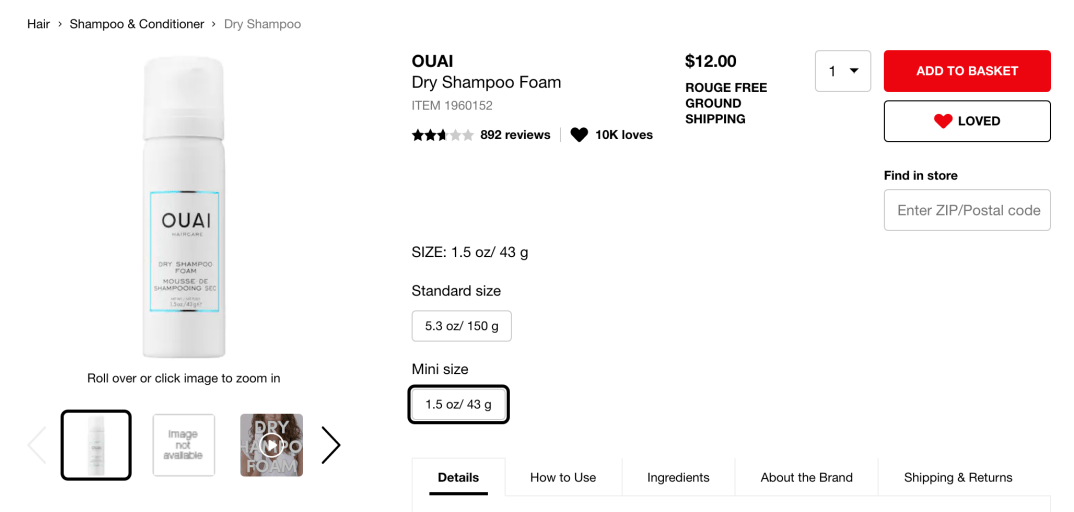Open the quantity dropdown
This screenshot has height=512, width=1074.
[842, 71]
